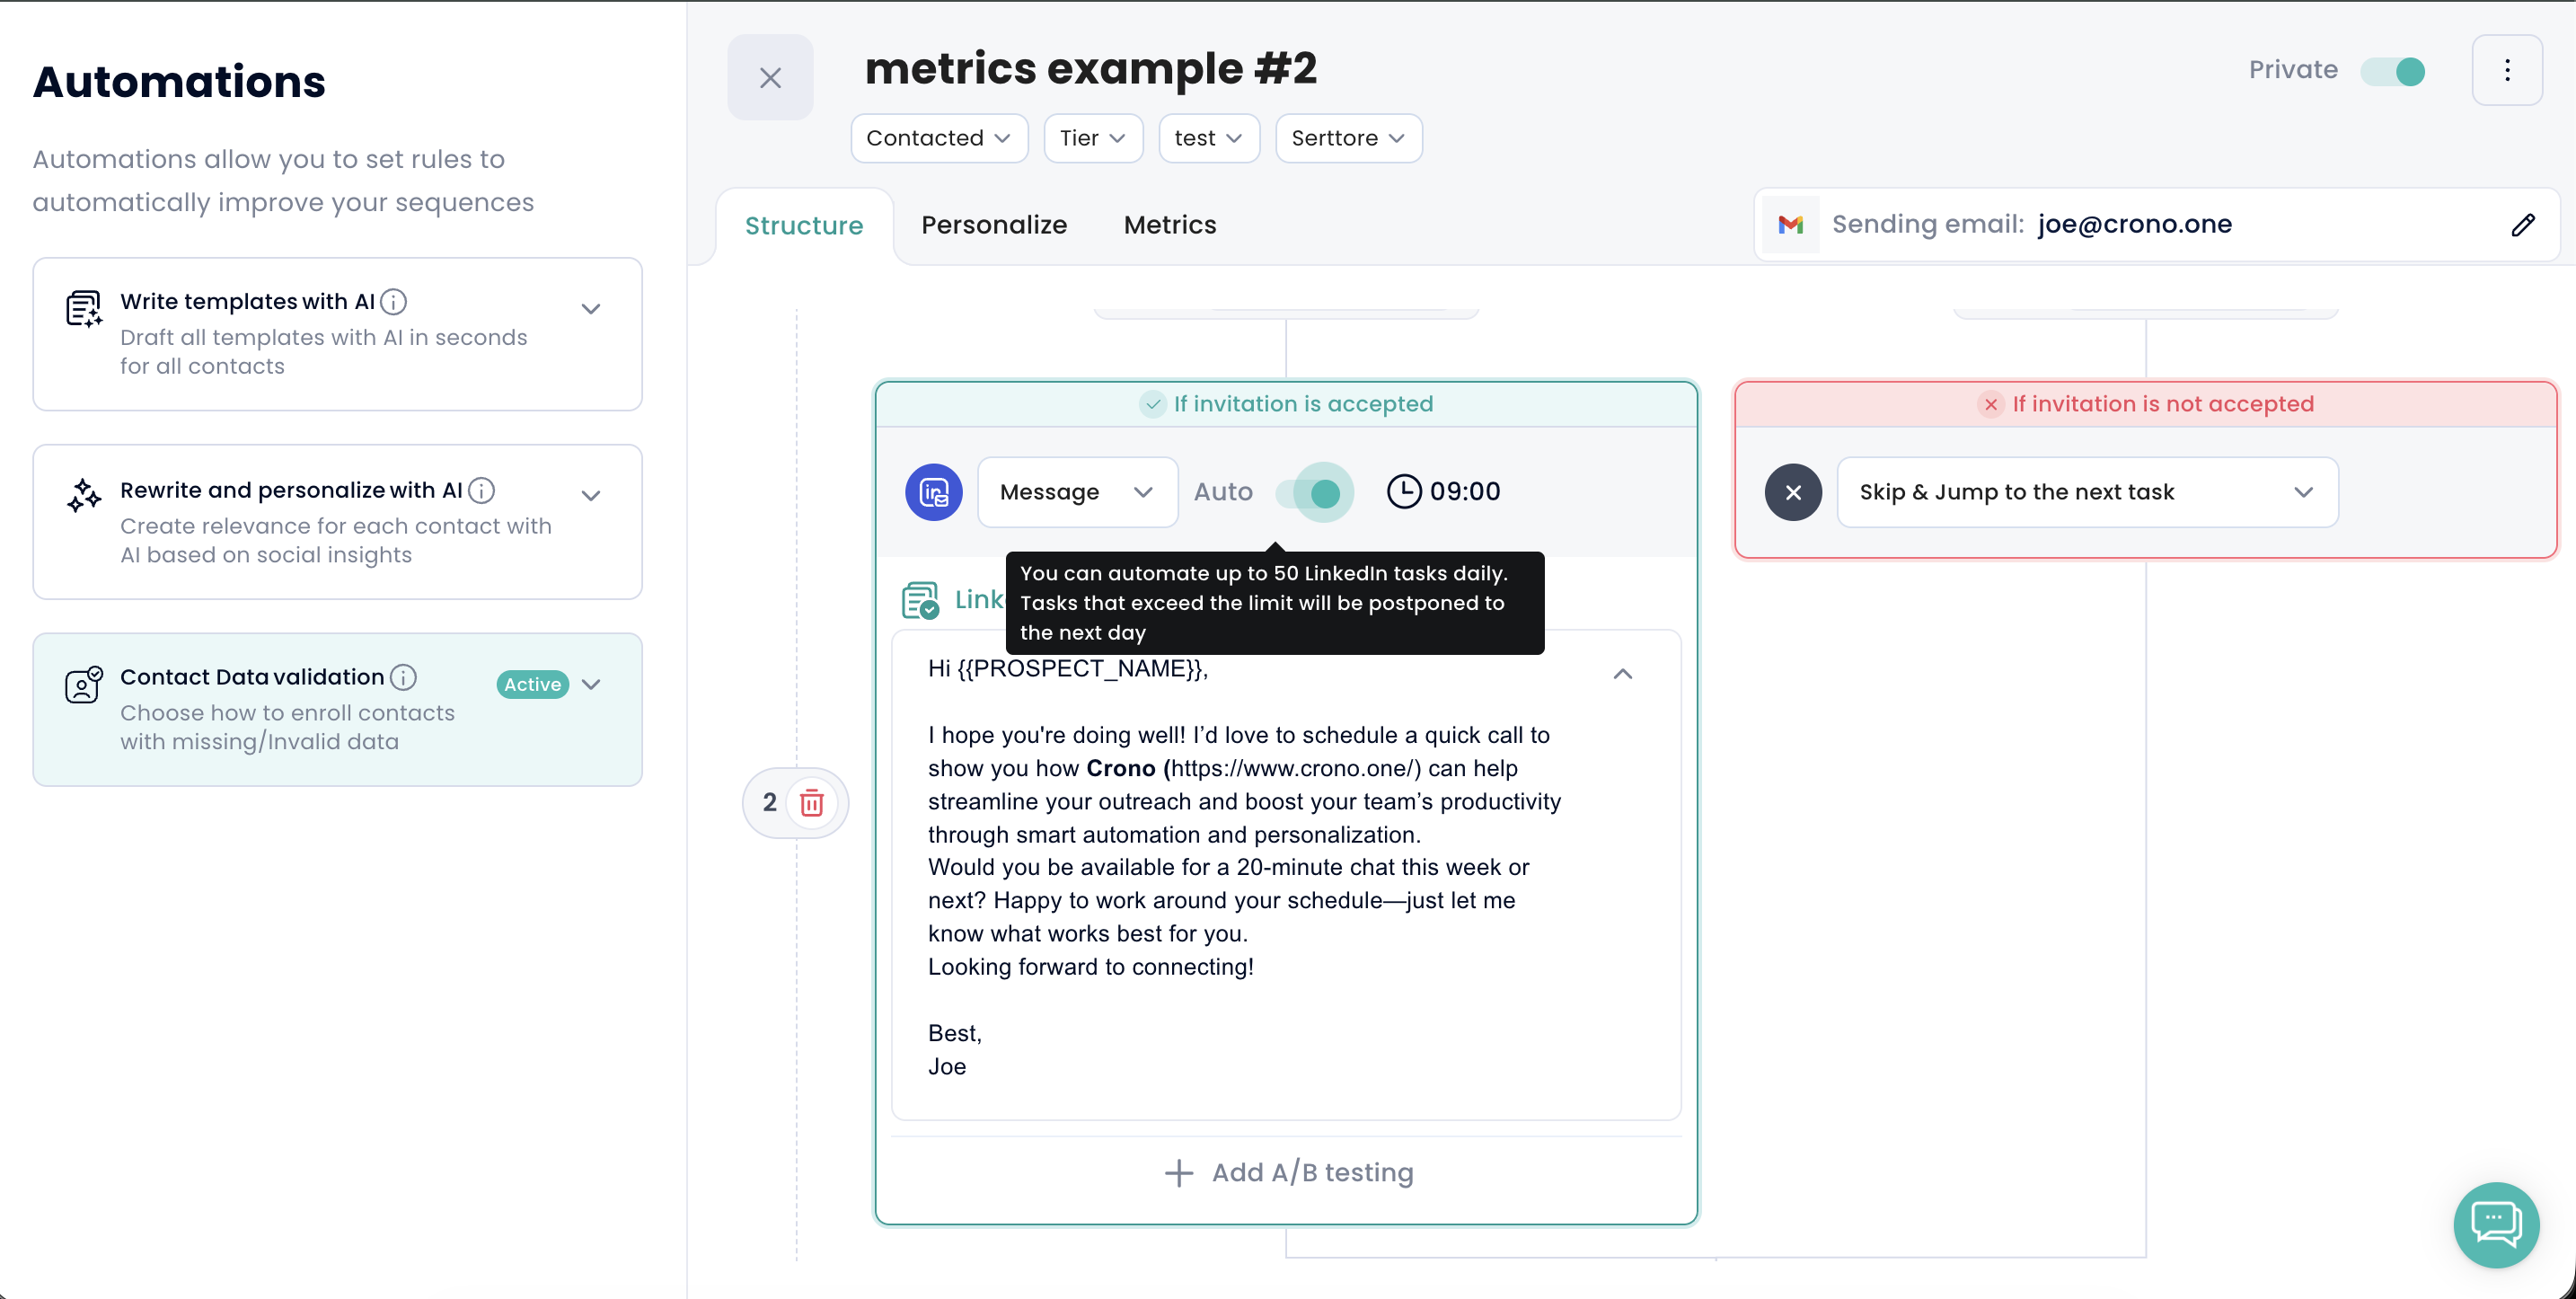Collapse the message template with the up chevron
2576x1299 pixels.
1622,674
